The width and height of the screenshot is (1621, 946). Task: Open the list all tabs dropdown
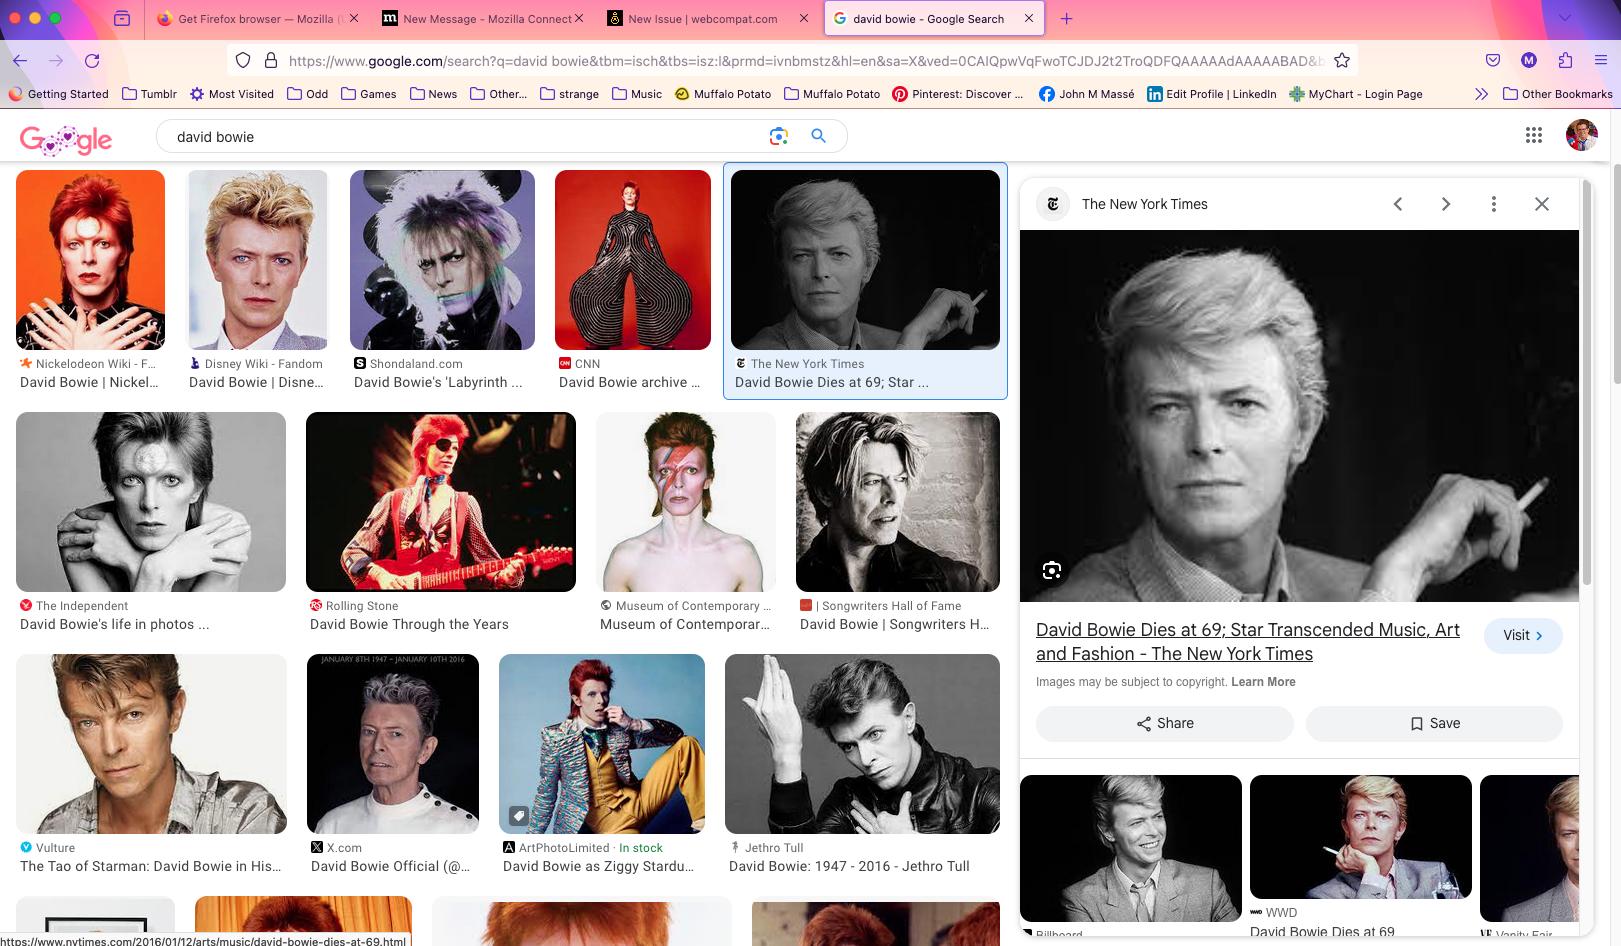[1565, 18]
